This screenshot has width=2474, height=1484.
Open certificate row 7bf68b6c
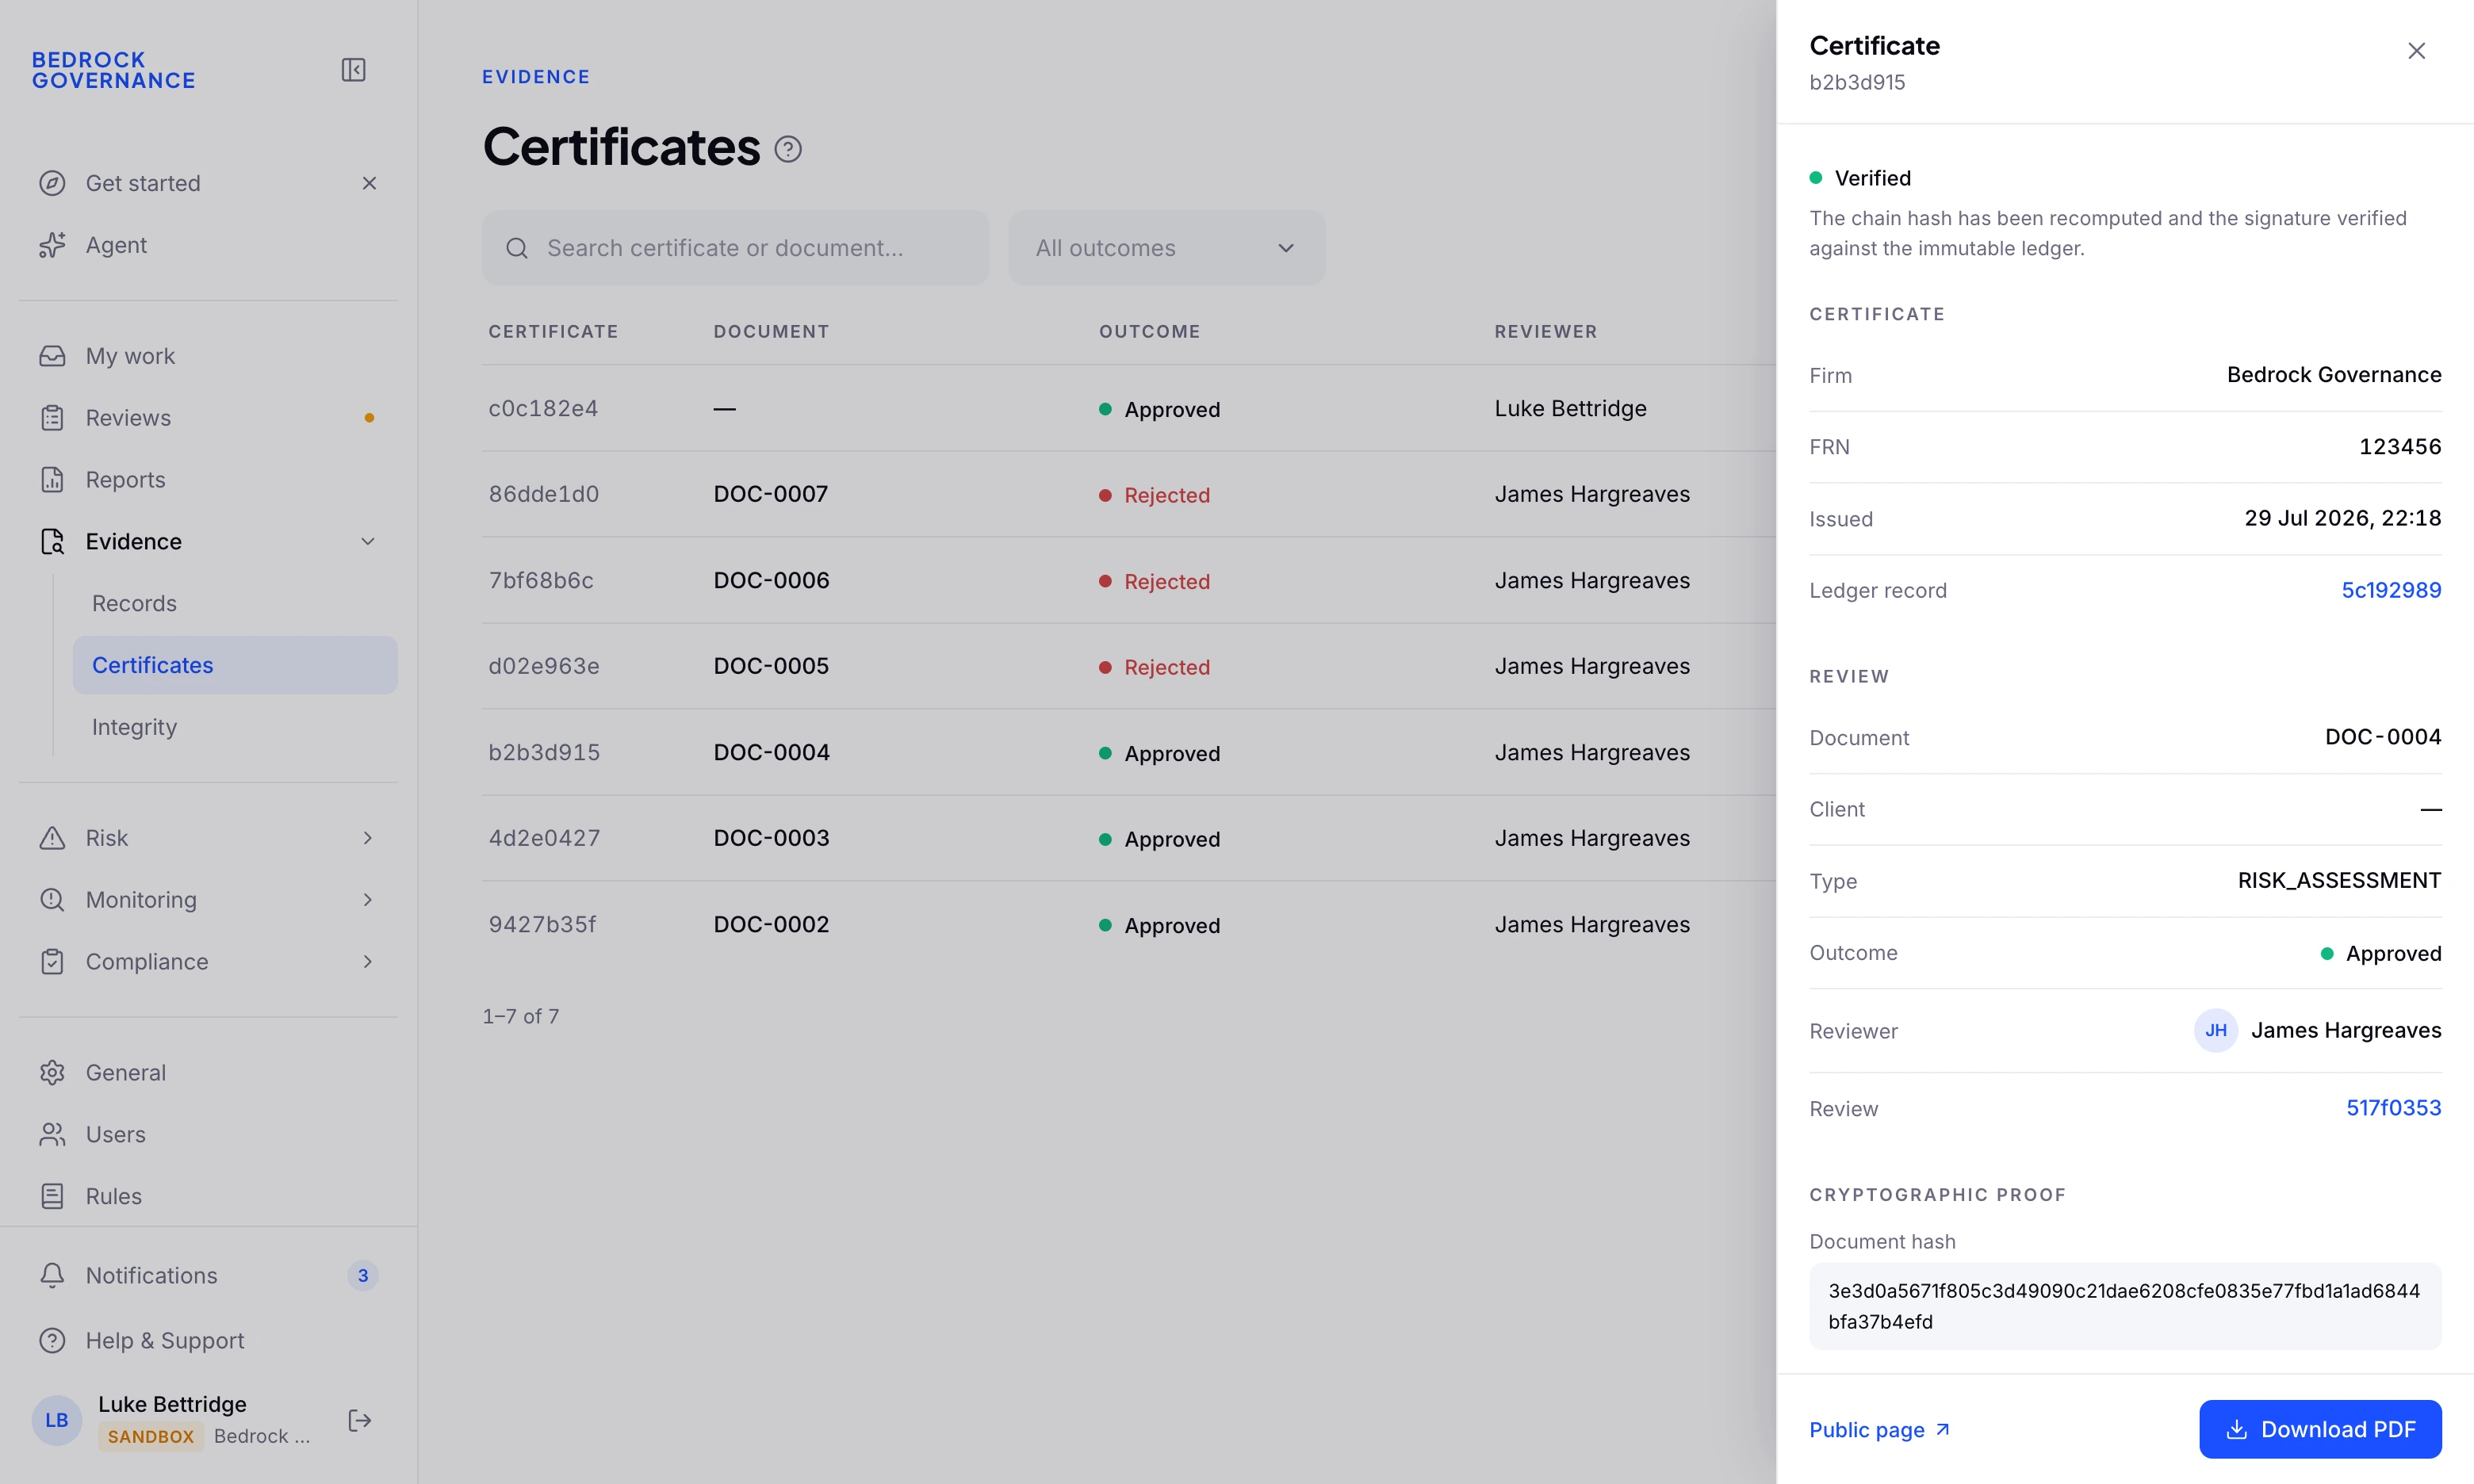click(x=1129, y=581)
